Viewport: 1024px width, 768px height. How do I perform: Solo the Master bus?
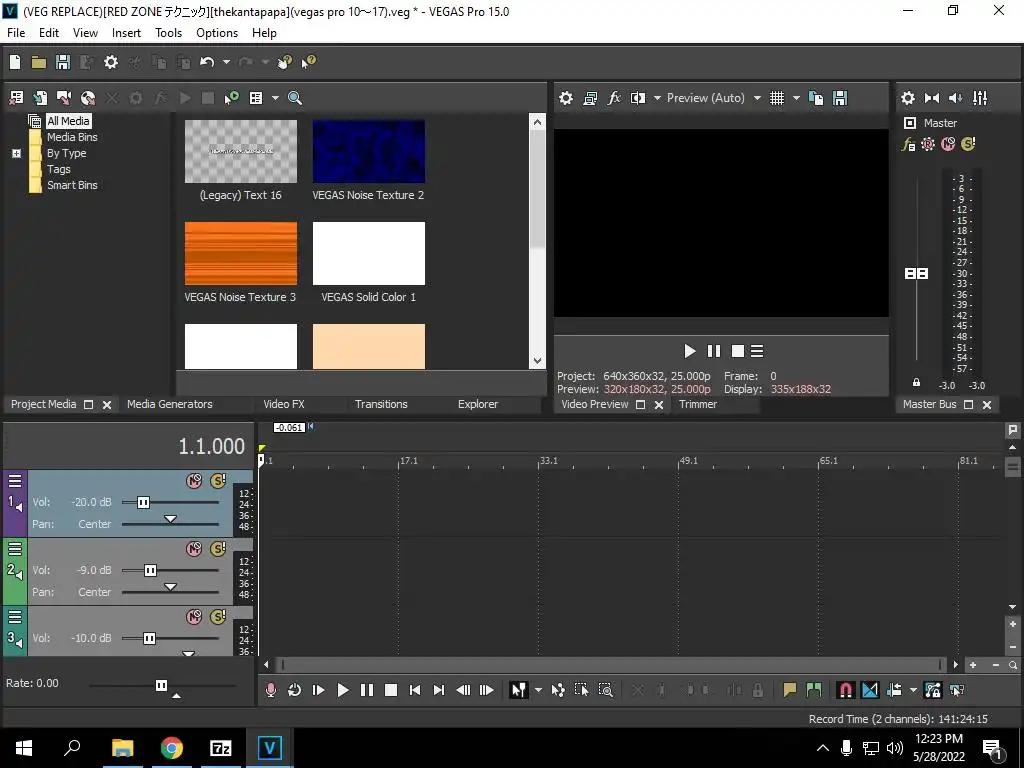click(968, 144)
